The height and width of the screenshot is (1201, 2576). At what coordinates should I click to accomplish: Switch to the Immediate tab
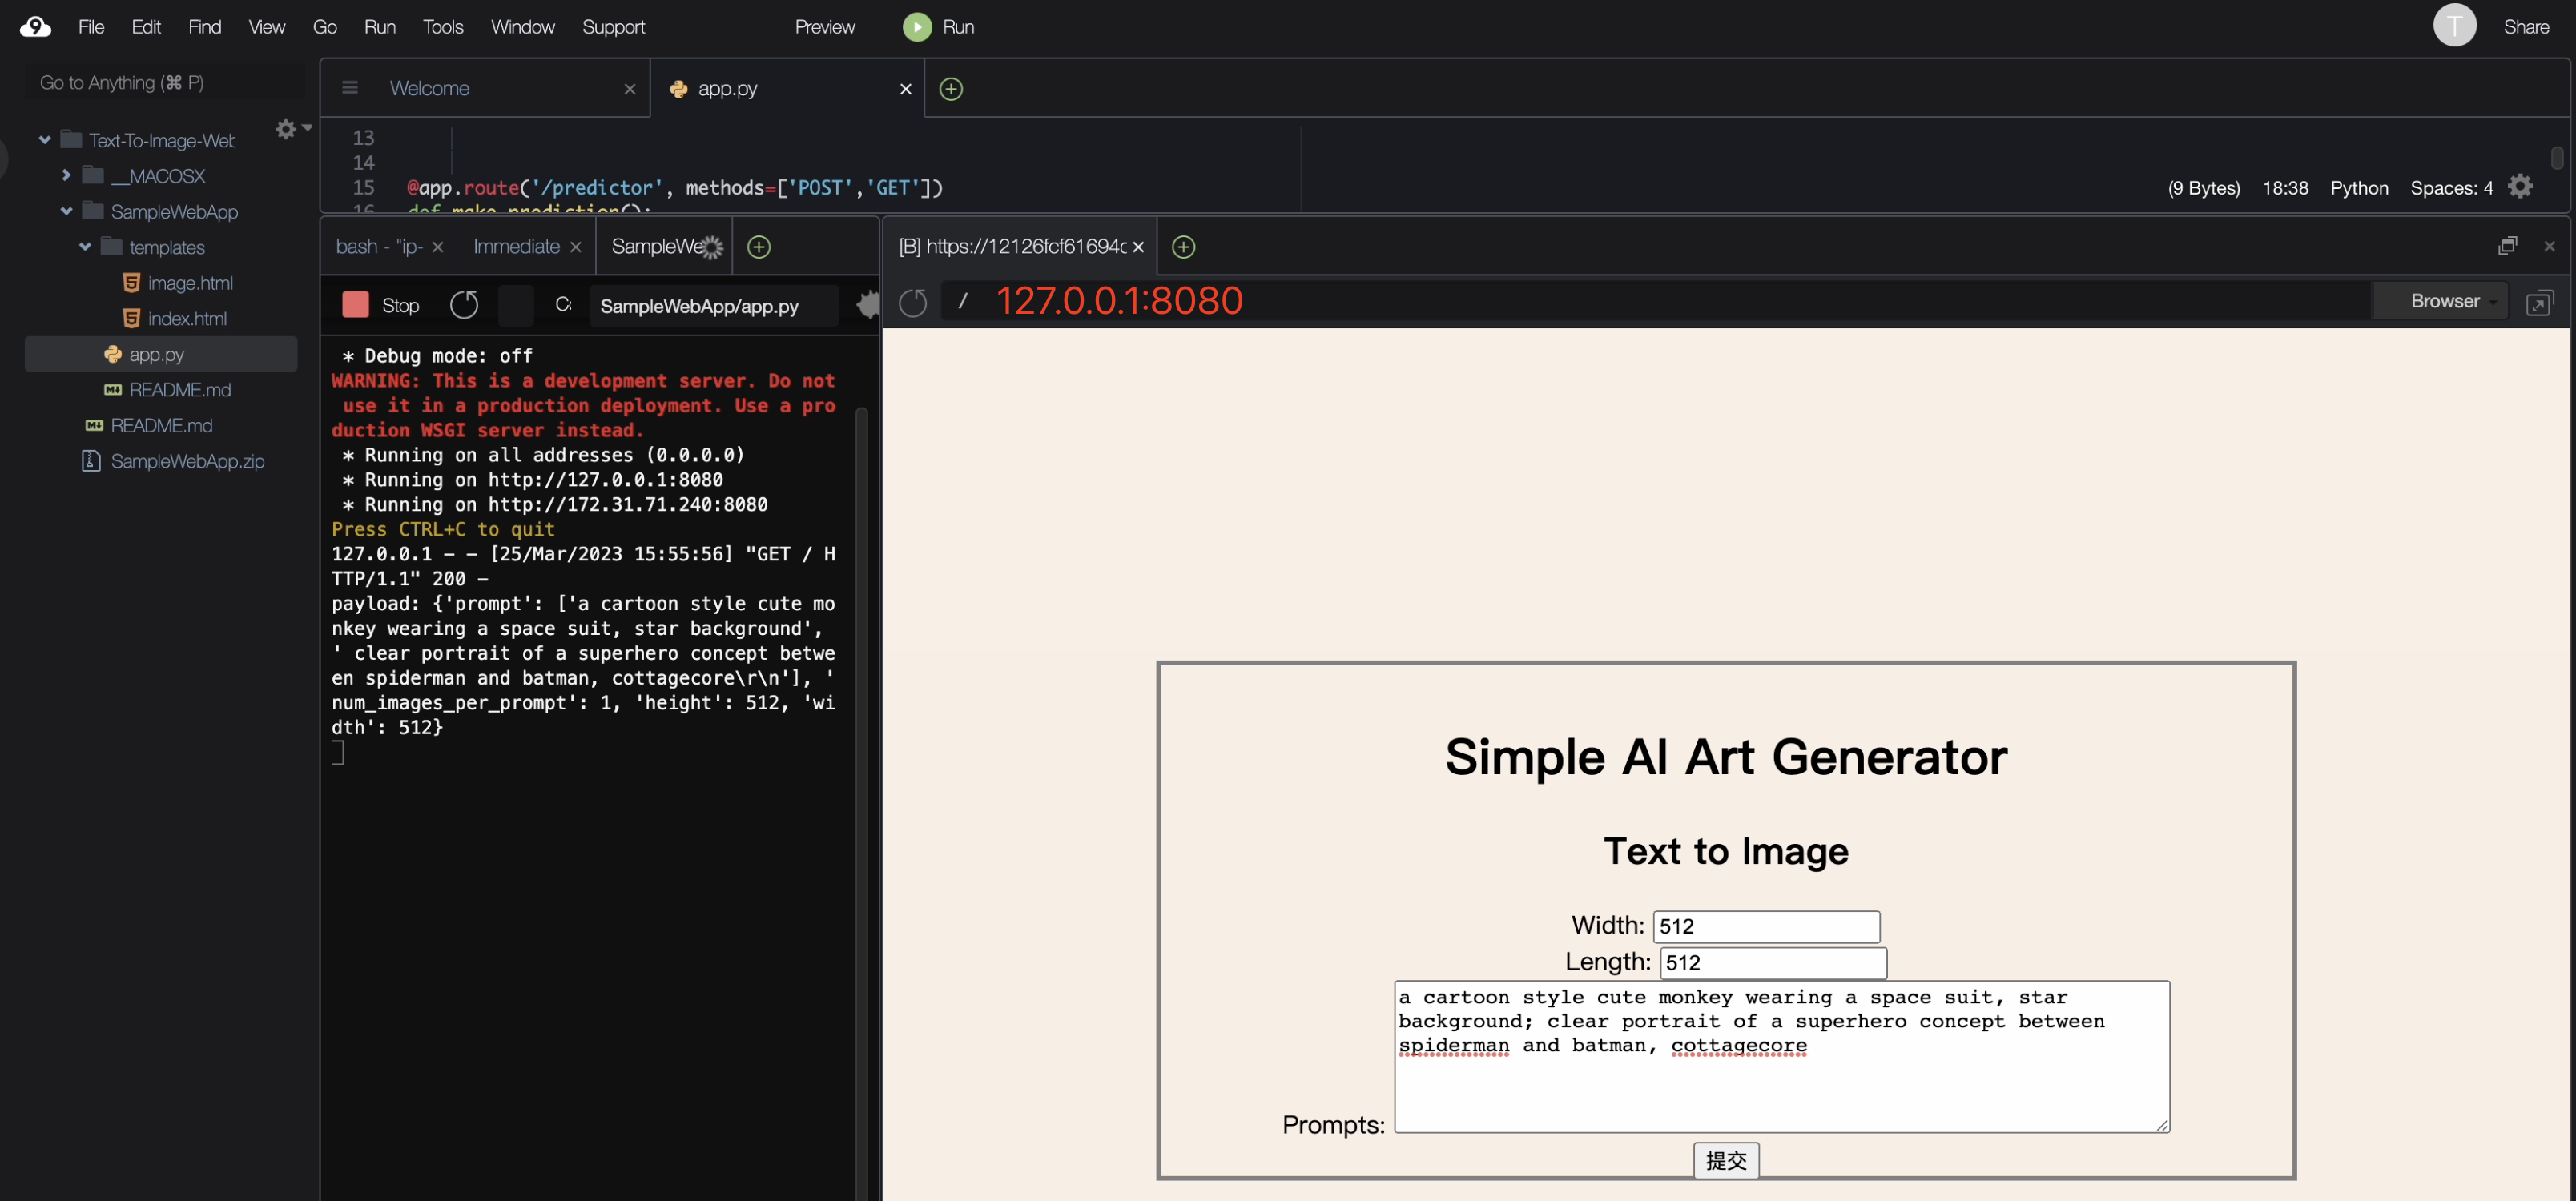(x=516, y=247)
